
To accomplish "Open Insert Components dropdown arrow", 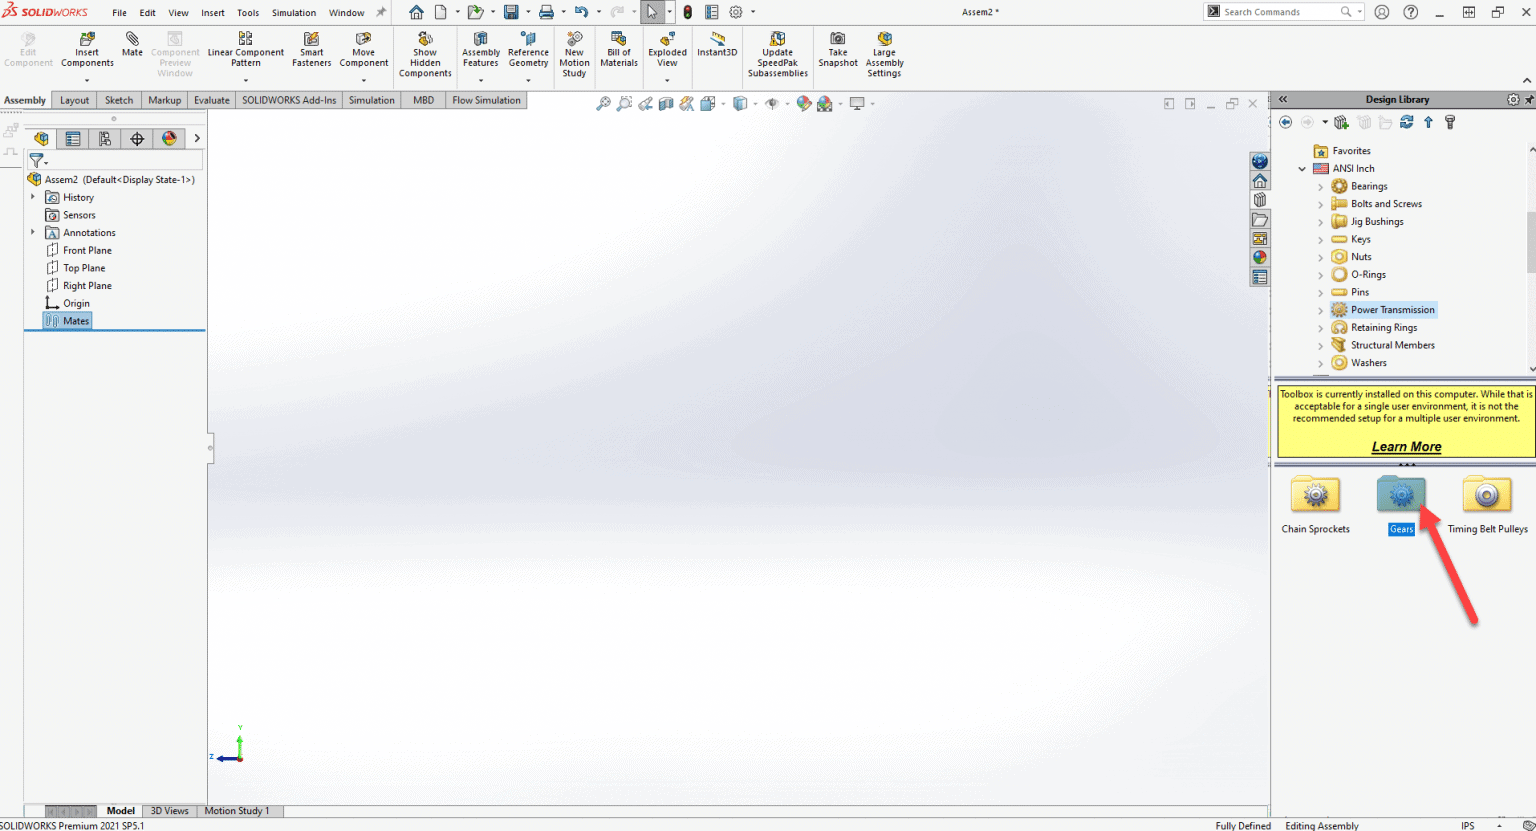I will pos(87,80).
